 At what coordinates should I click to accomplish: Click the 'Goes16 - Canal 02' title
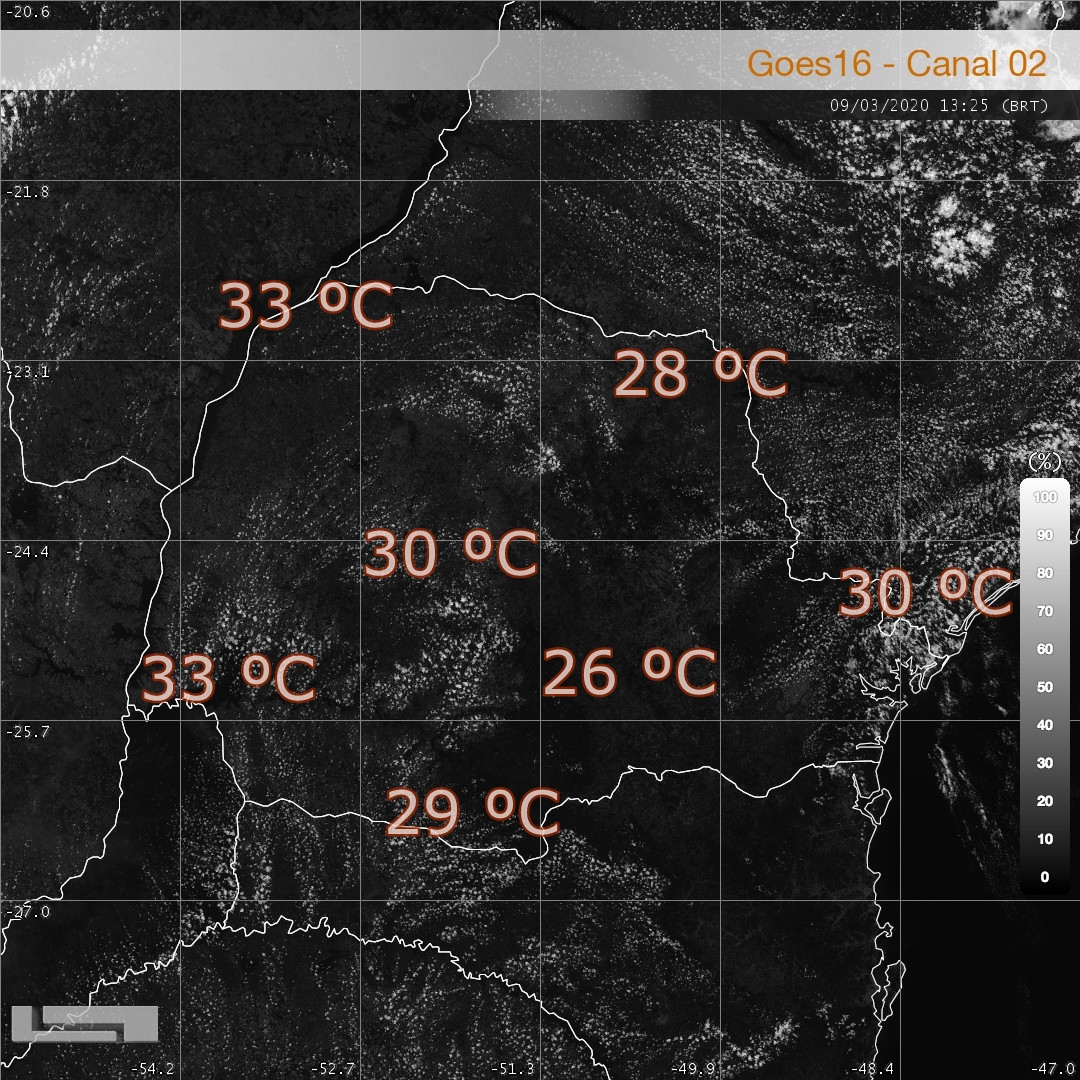(897, 63)
